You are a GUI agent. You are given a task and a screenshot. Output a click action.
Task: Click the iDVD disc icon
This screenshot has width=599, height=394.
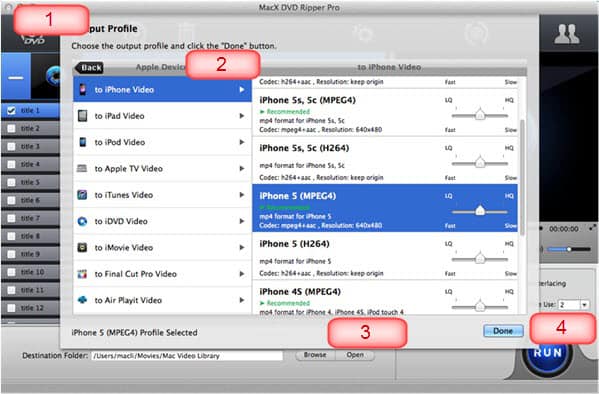tap(82, 221)
